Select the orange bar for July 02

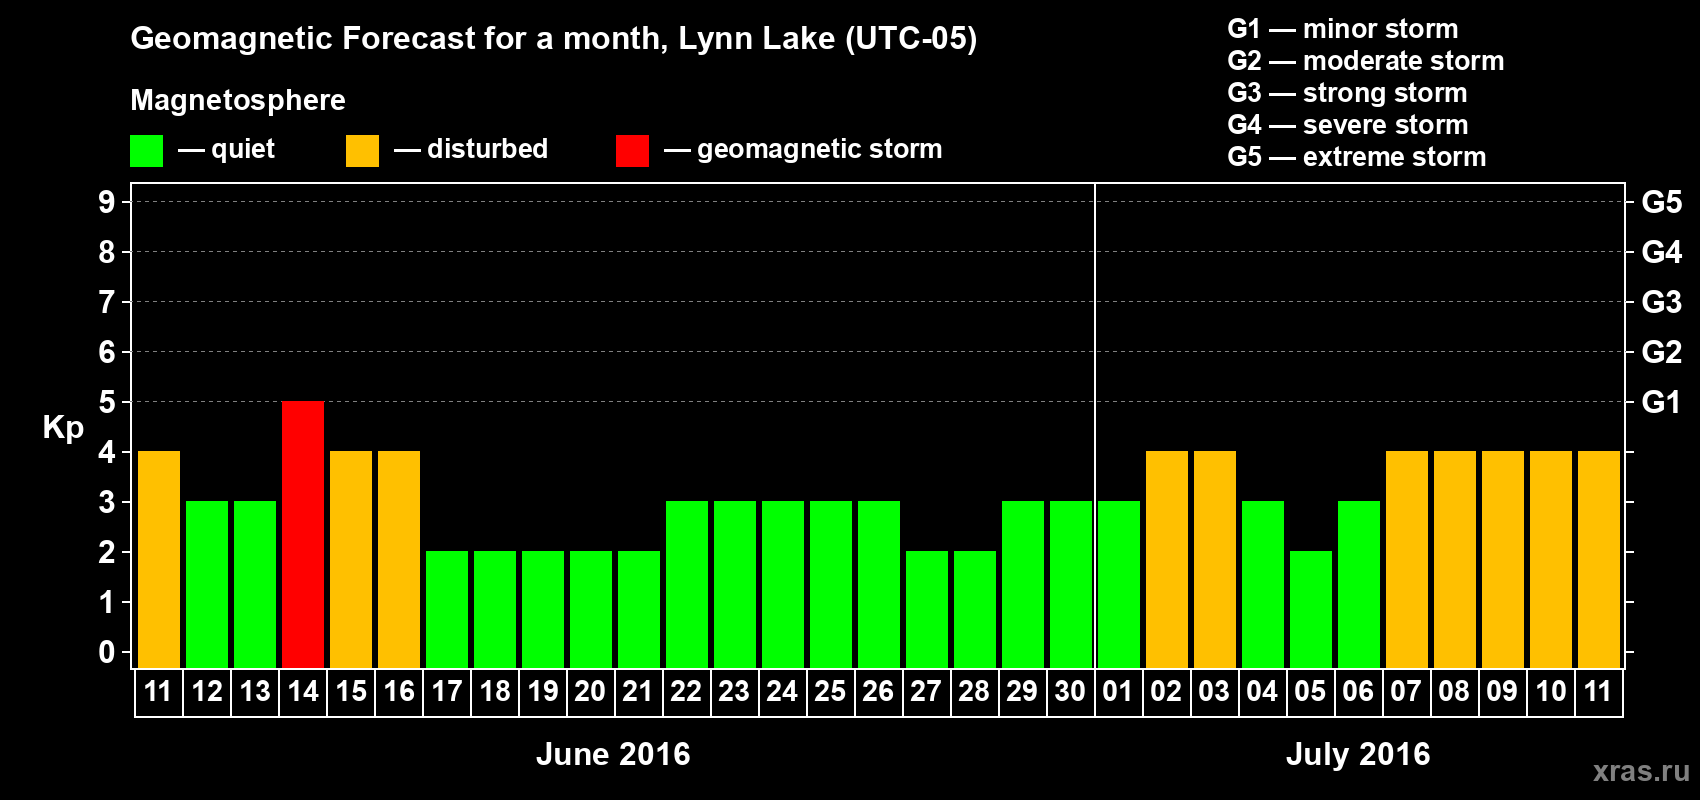pyautogui.click(x=1167, y=559)
